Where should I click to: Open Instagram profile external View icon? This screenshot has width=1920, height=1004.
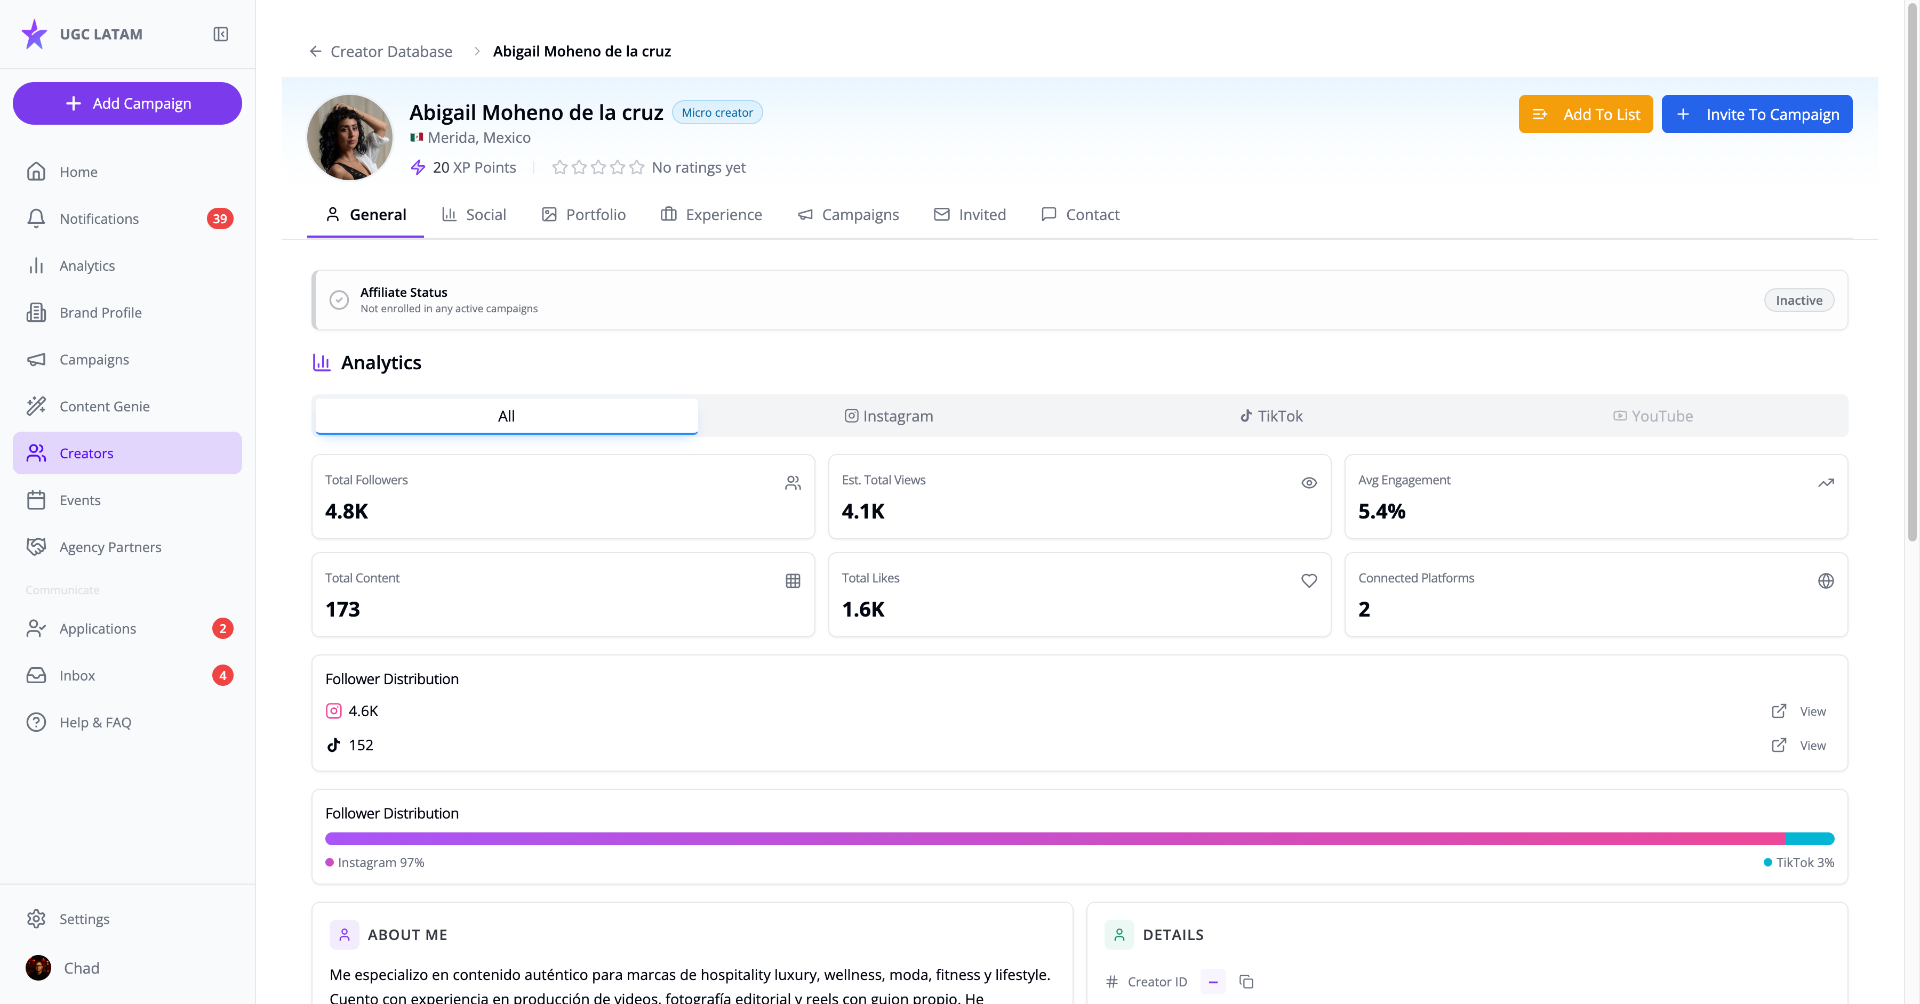1779,711
